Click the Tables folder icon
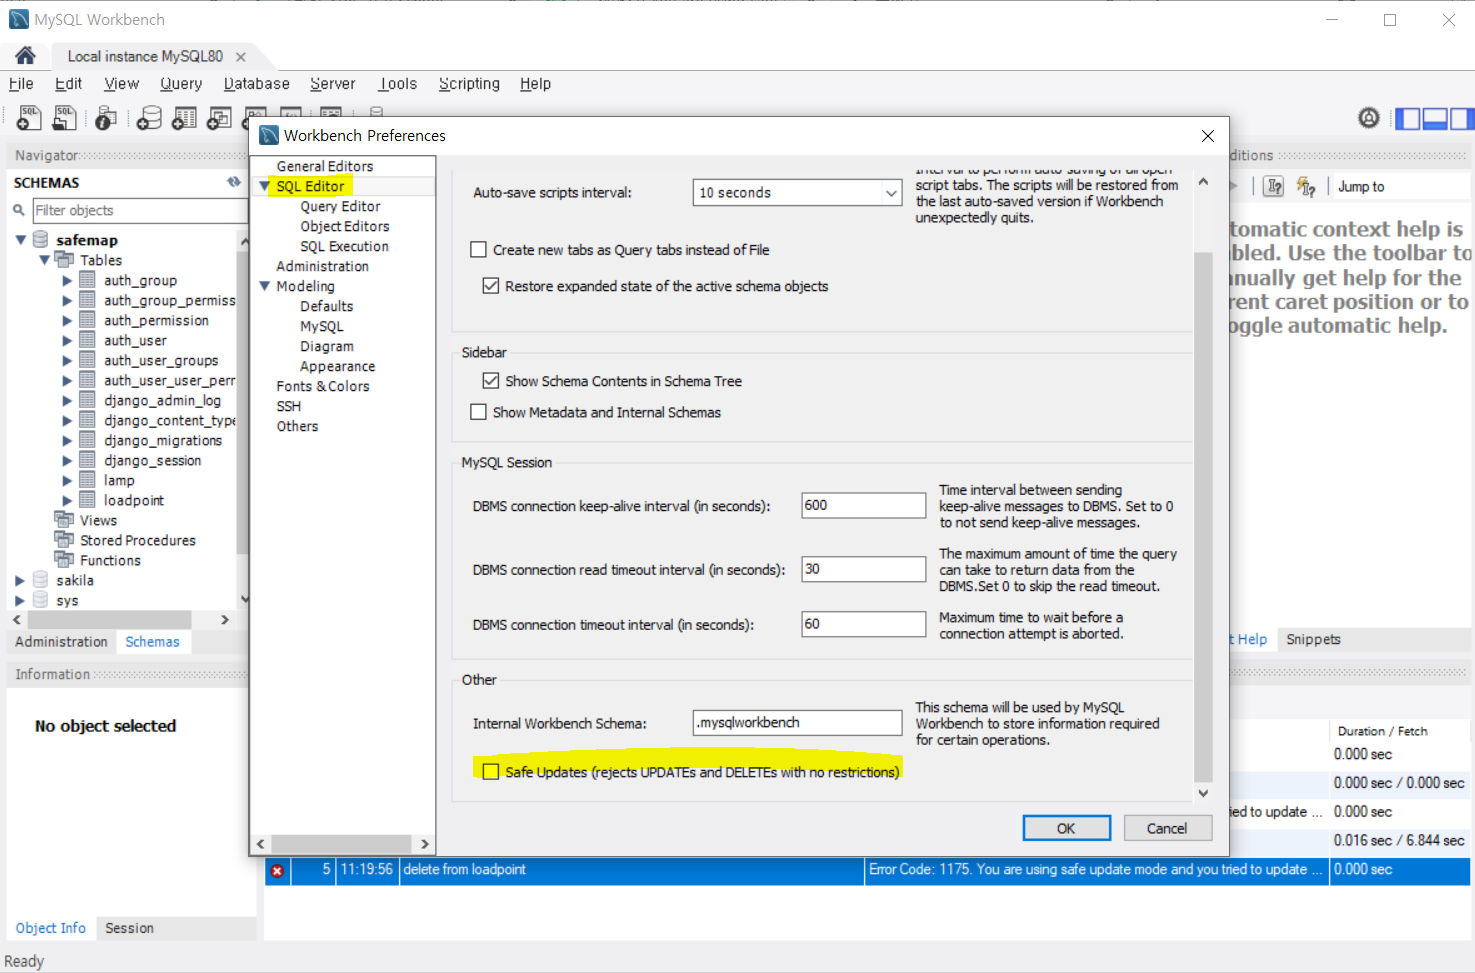This screenshot has width=1475, height=973. (65, 260)
